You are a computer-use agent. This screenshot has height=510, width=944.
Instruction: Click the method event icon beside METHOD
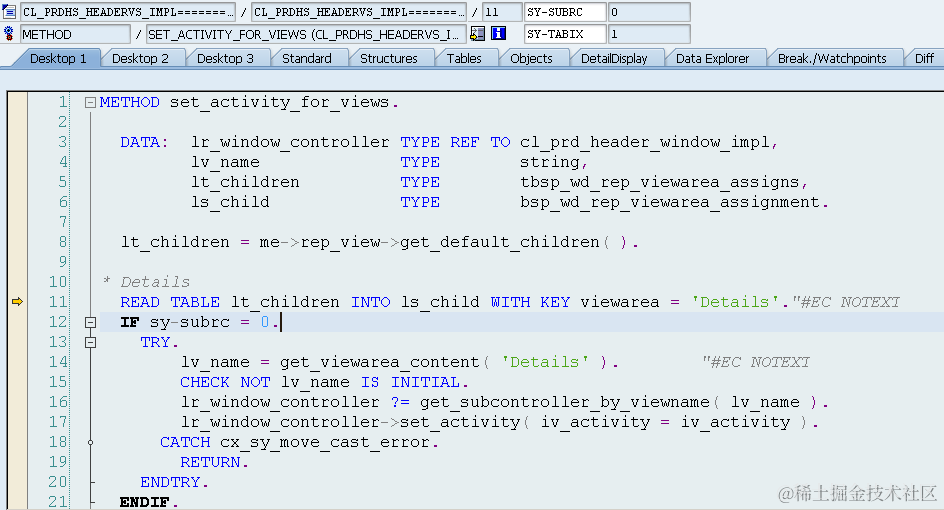point(8,34)
